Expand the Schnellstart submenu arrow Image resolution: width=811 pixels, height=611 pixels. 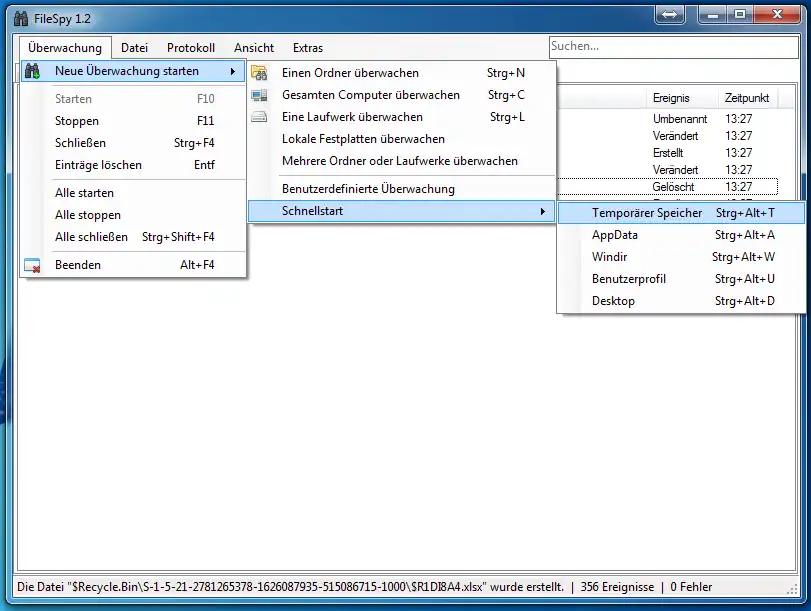pyautogui.click(x=543, y=211)
